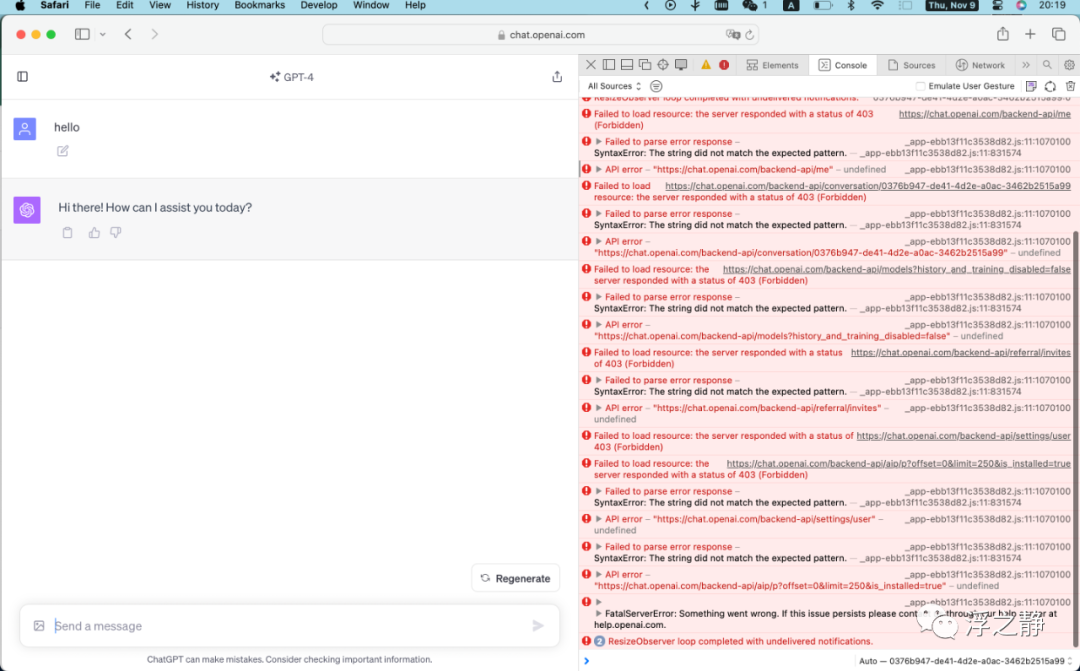Open the All Sources filter dropdown

click(x=614, y=86)
